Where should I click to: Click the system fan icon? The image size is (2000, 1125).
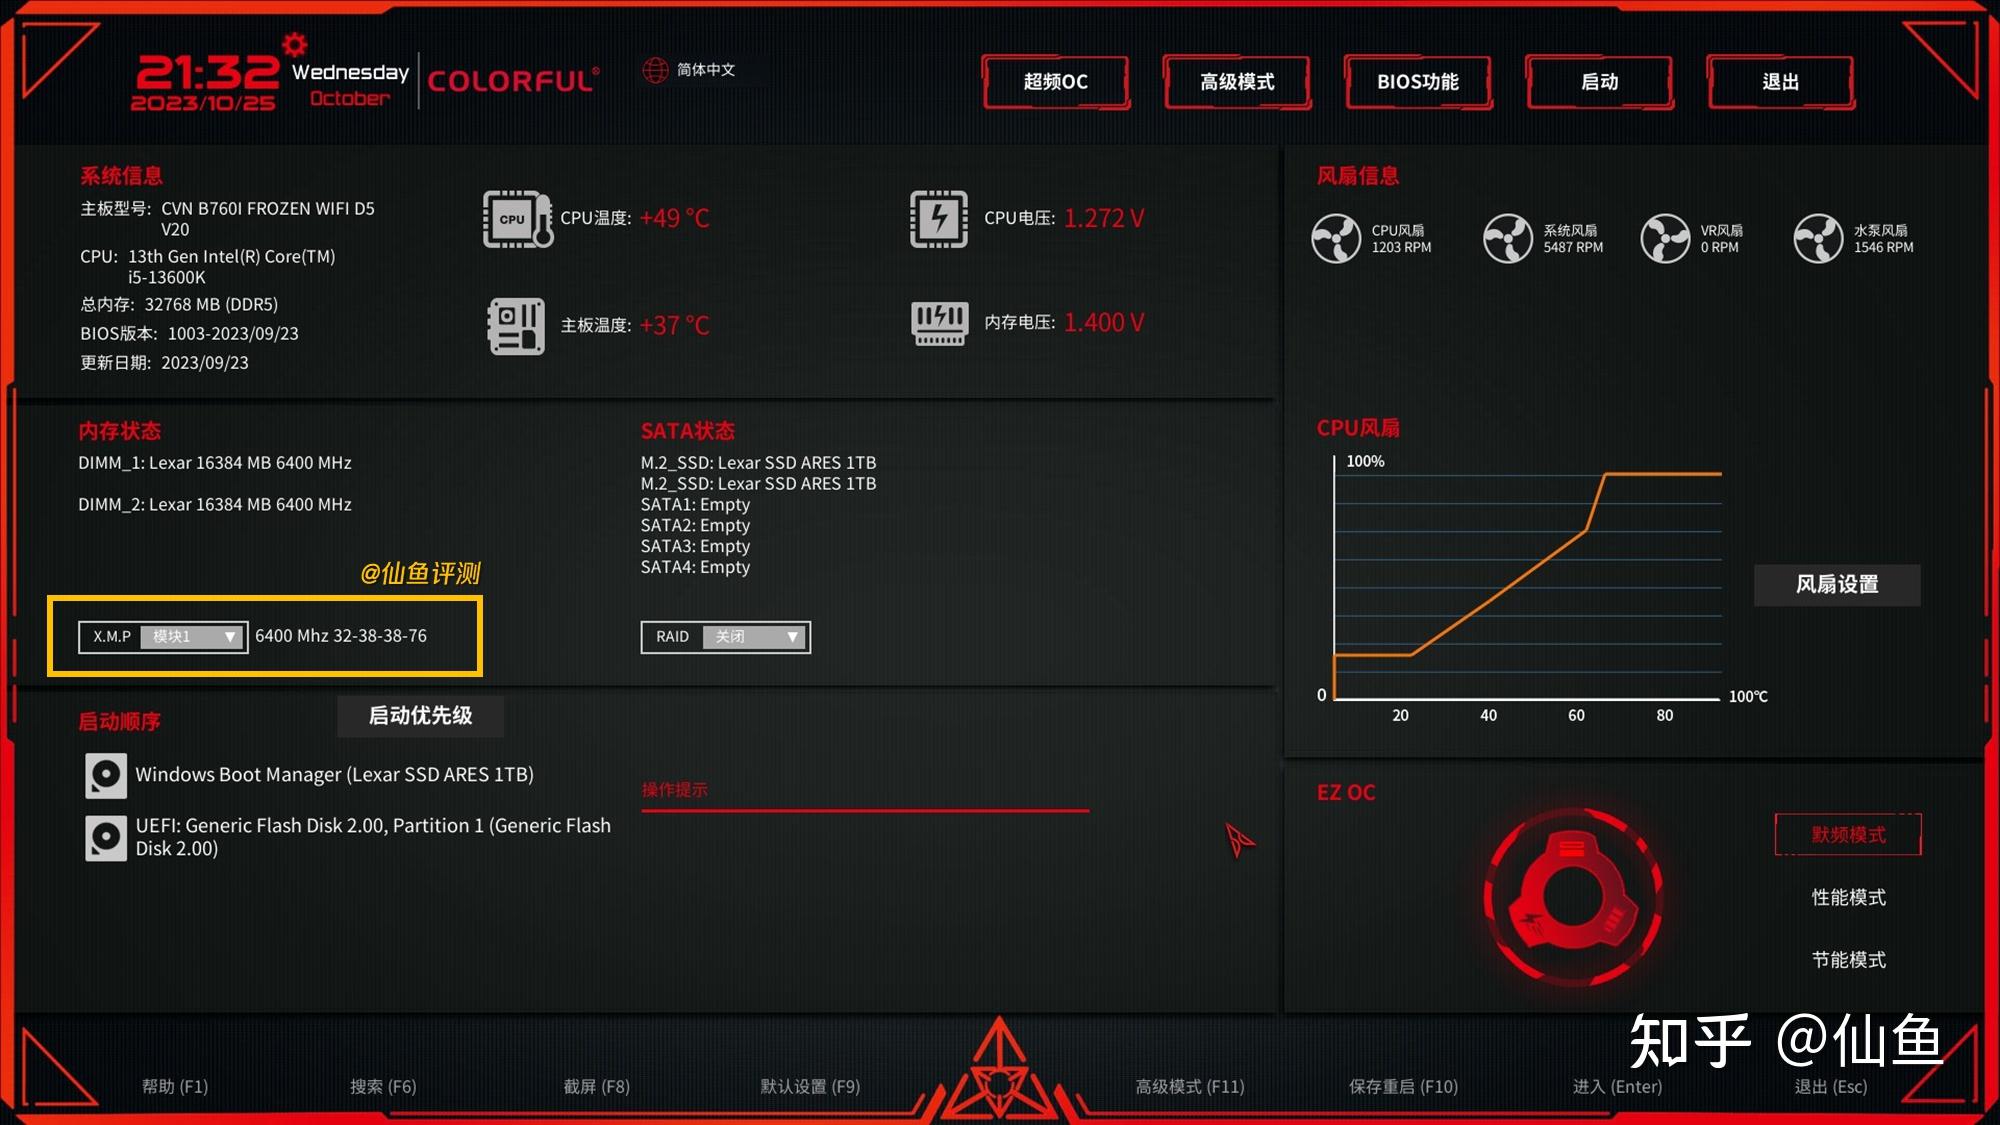point(1504,234)
